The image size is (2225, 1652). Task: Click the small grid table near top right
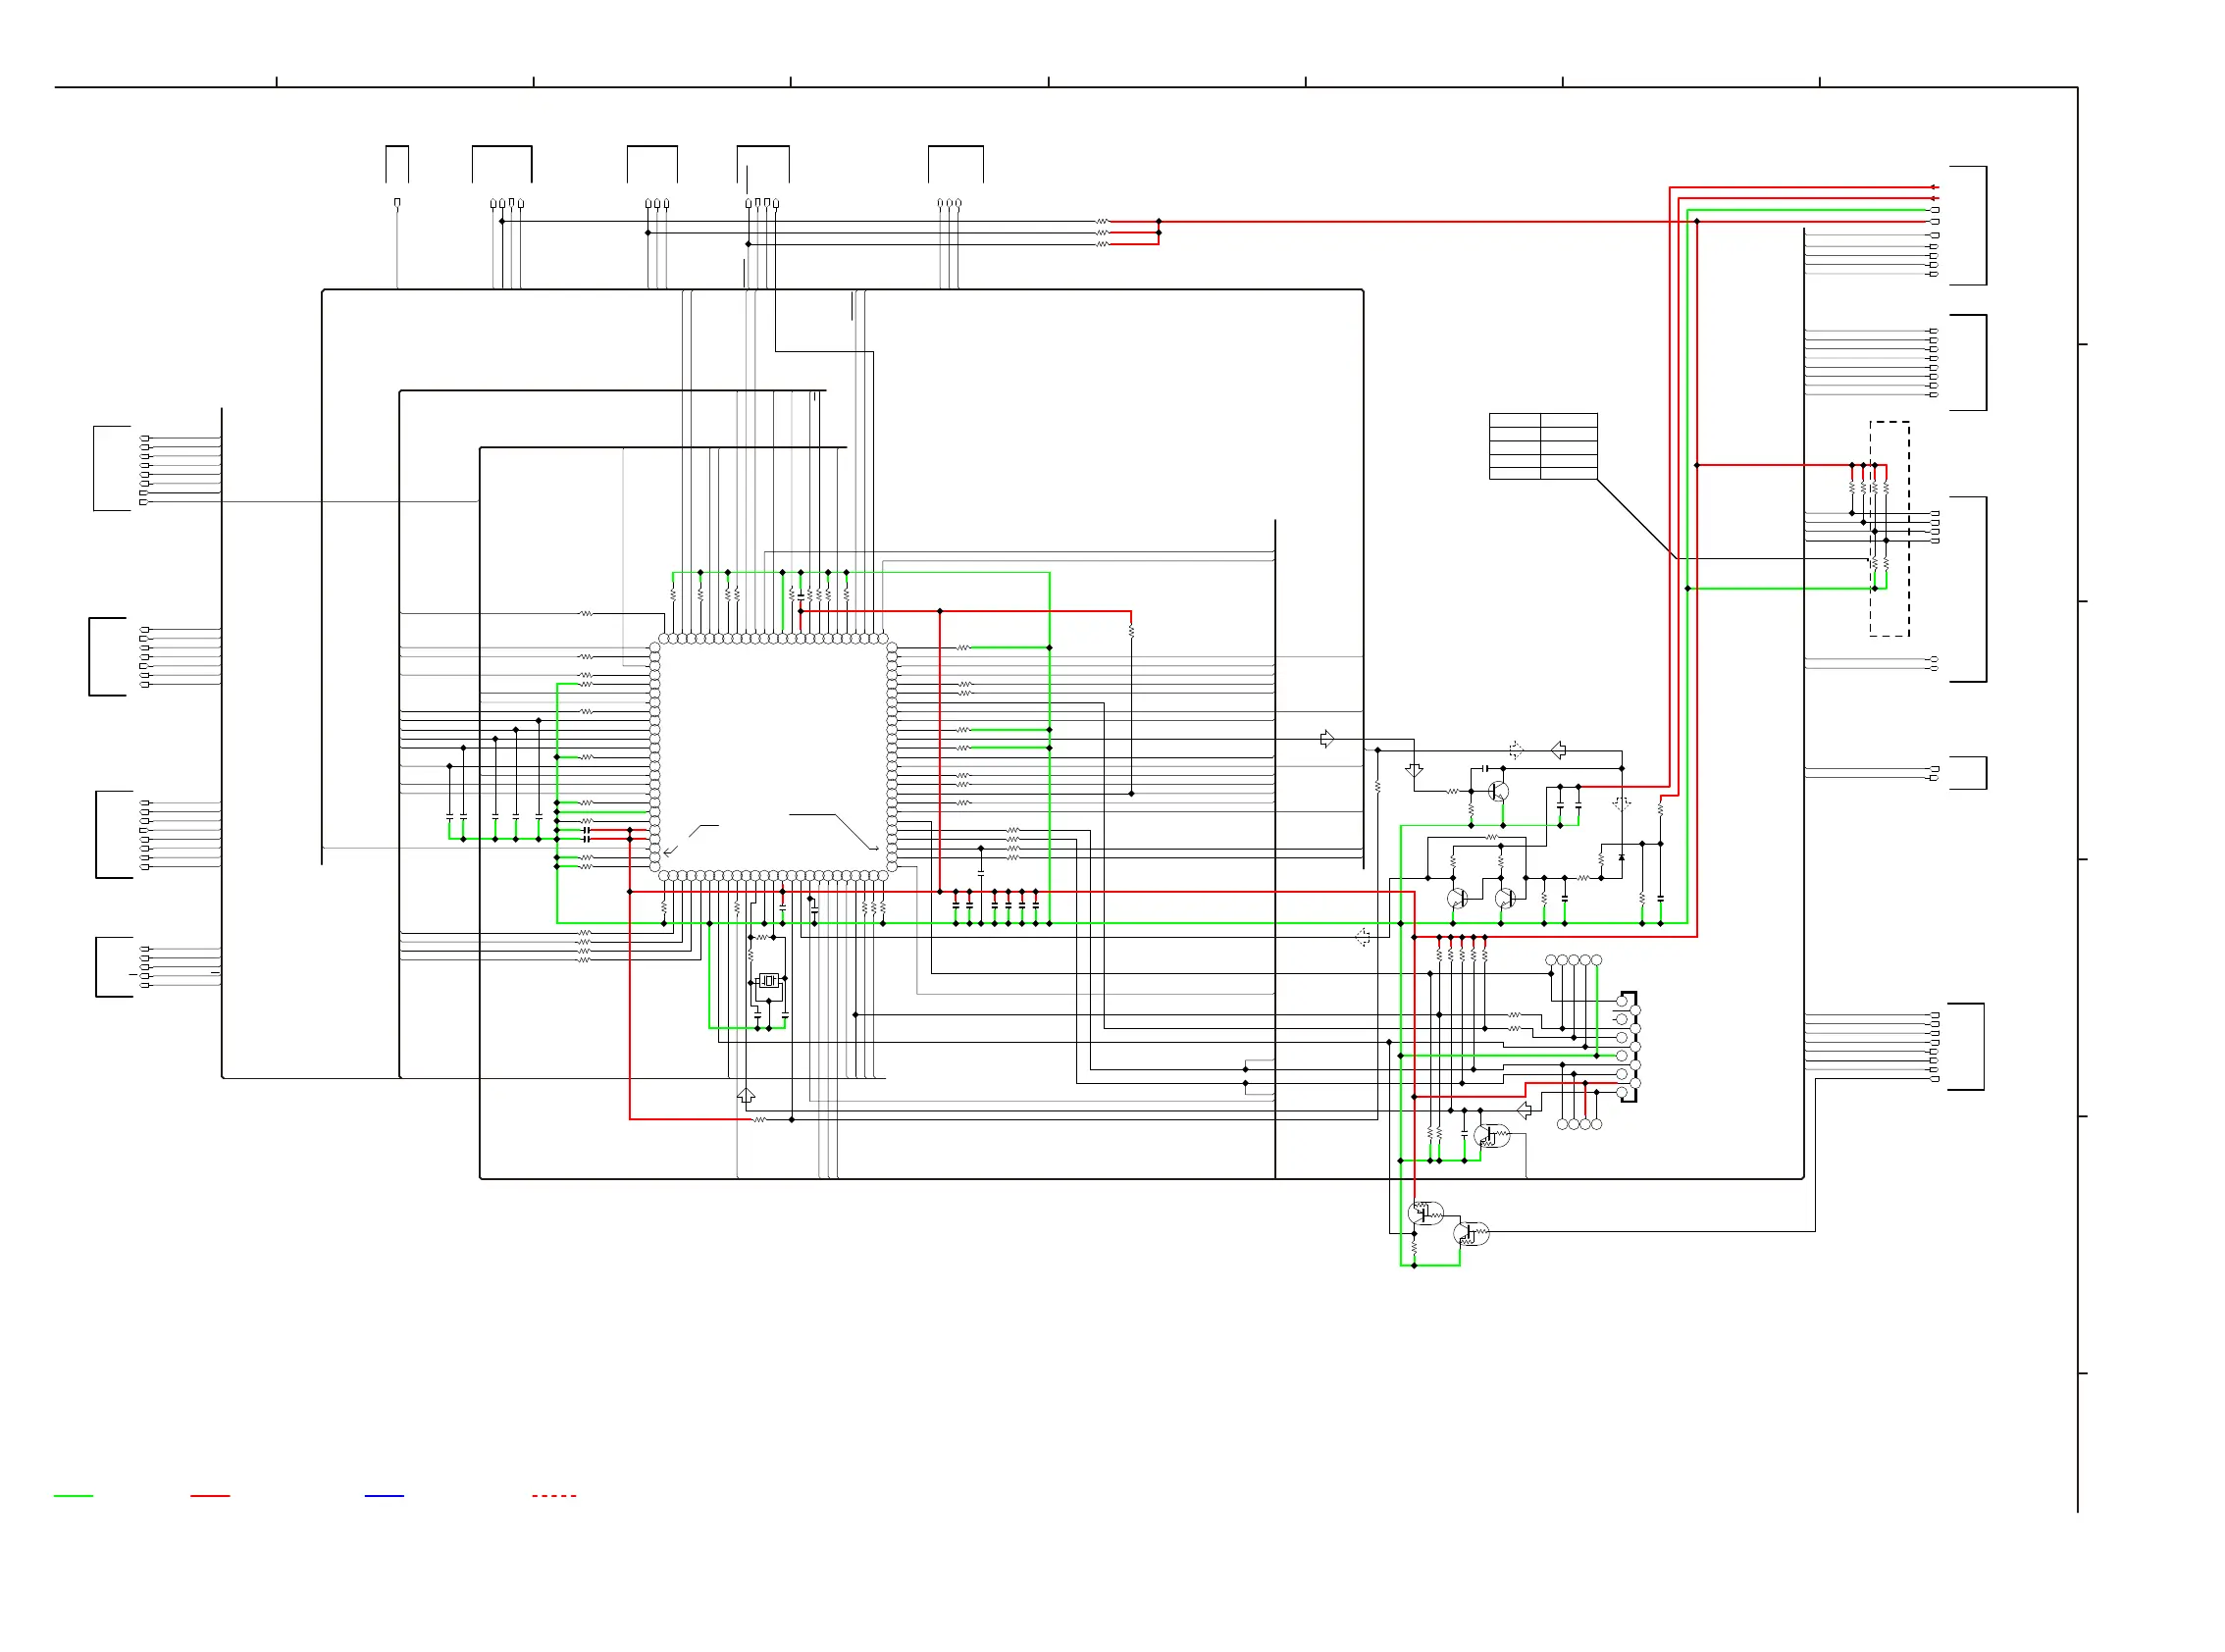point(1543,446)
